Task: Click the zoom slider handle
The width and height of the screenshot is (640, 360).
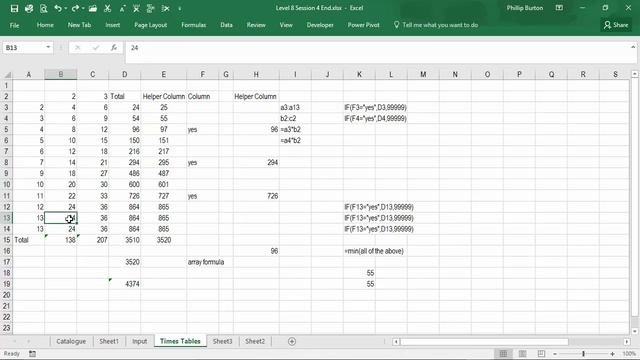Action: click(x=584, y=354)
